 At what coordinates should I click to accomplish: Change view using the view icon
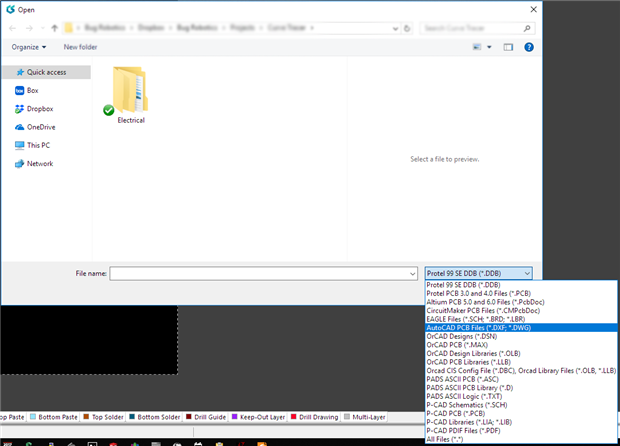pos(477,47)
